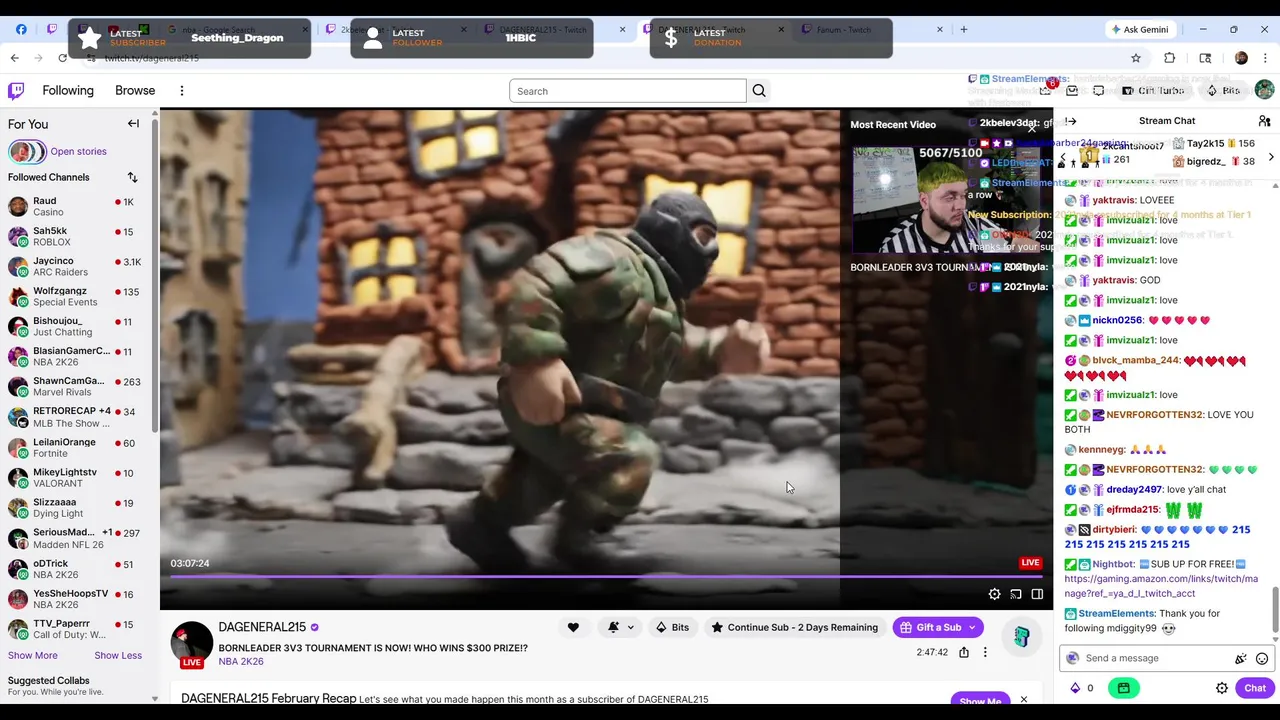Open the notifications inbox icon
The height and width of the screenshot is (720, 1280).
[x=1072, y=90]
